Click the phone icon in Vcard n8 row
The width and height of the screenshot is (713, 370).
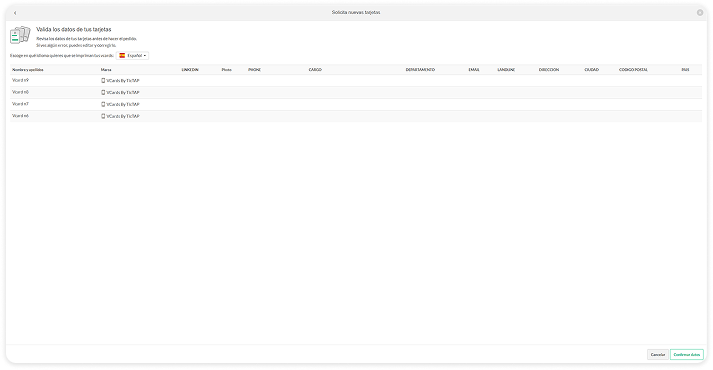coord(103,92)
